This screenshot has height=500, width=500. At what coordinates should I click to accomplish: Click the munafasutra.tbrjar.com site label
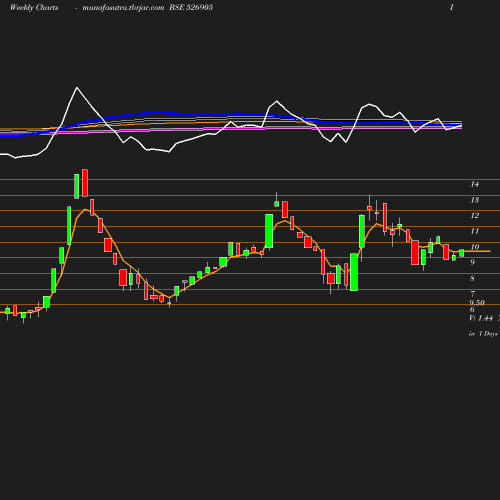click(x=123, y=8)
